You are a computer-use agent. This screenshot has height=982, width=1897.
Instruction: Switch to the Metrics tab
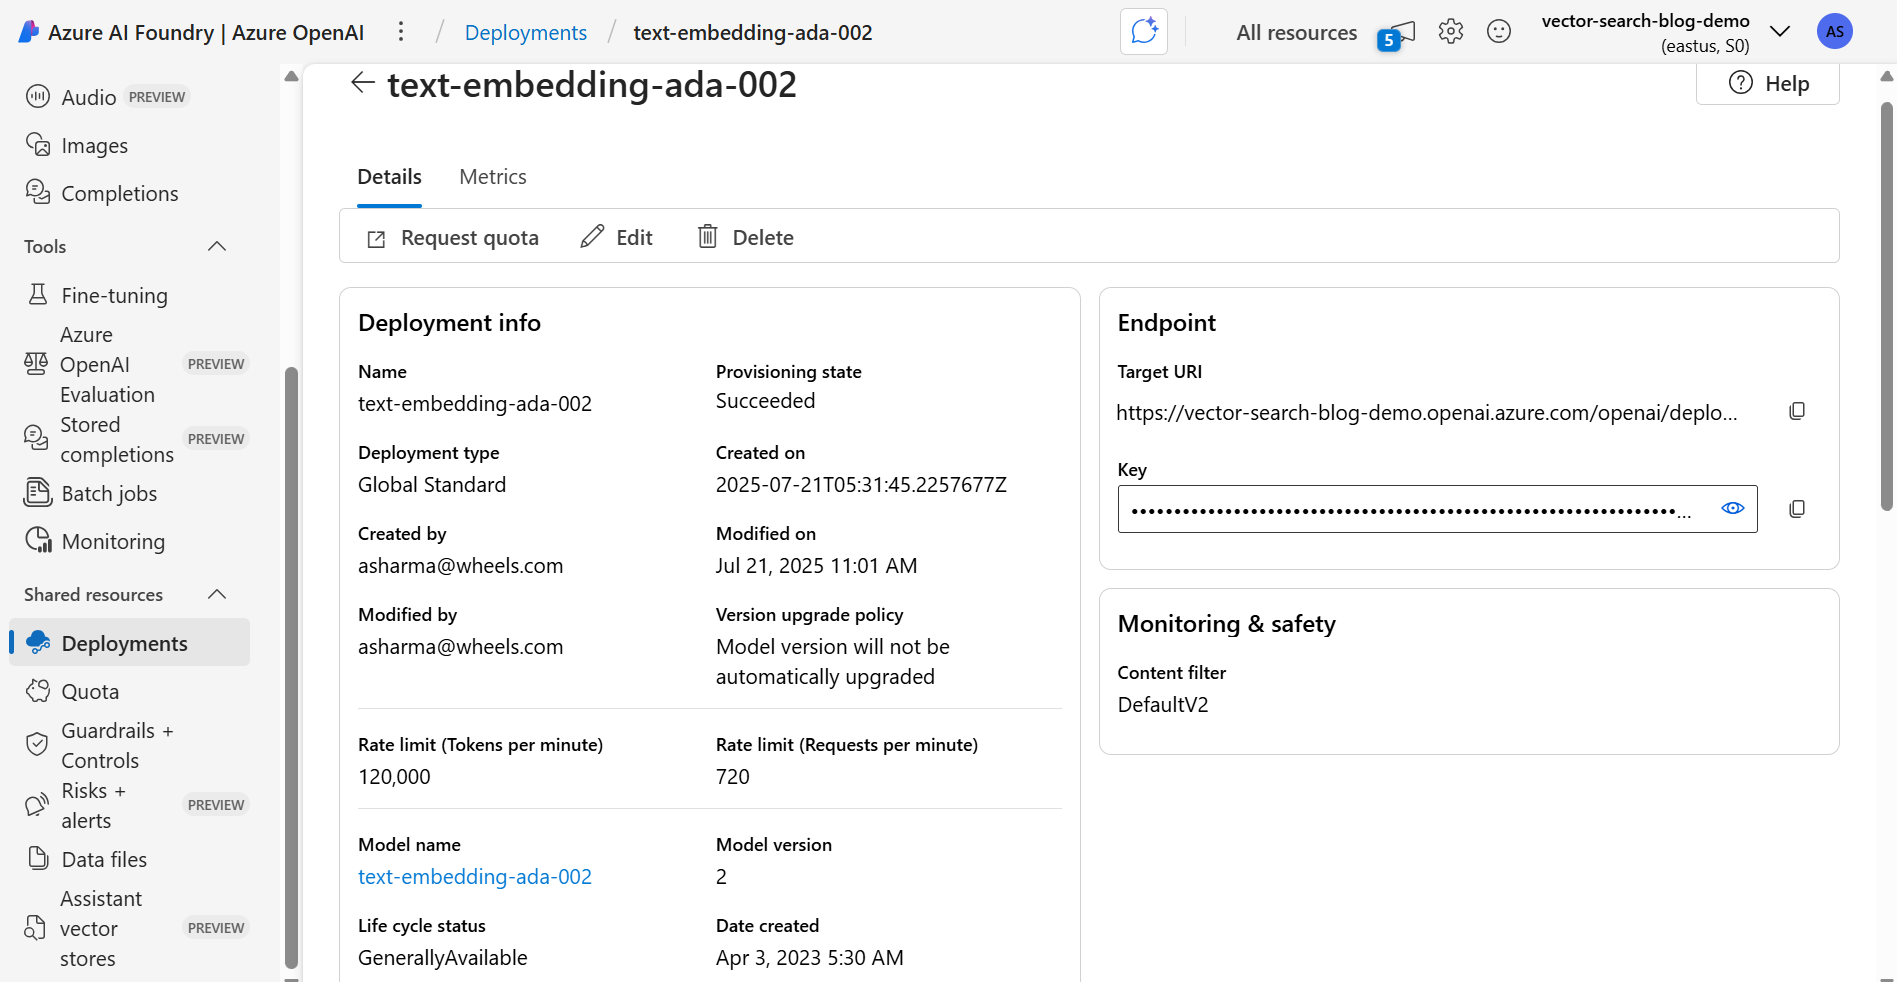[493, 177]
